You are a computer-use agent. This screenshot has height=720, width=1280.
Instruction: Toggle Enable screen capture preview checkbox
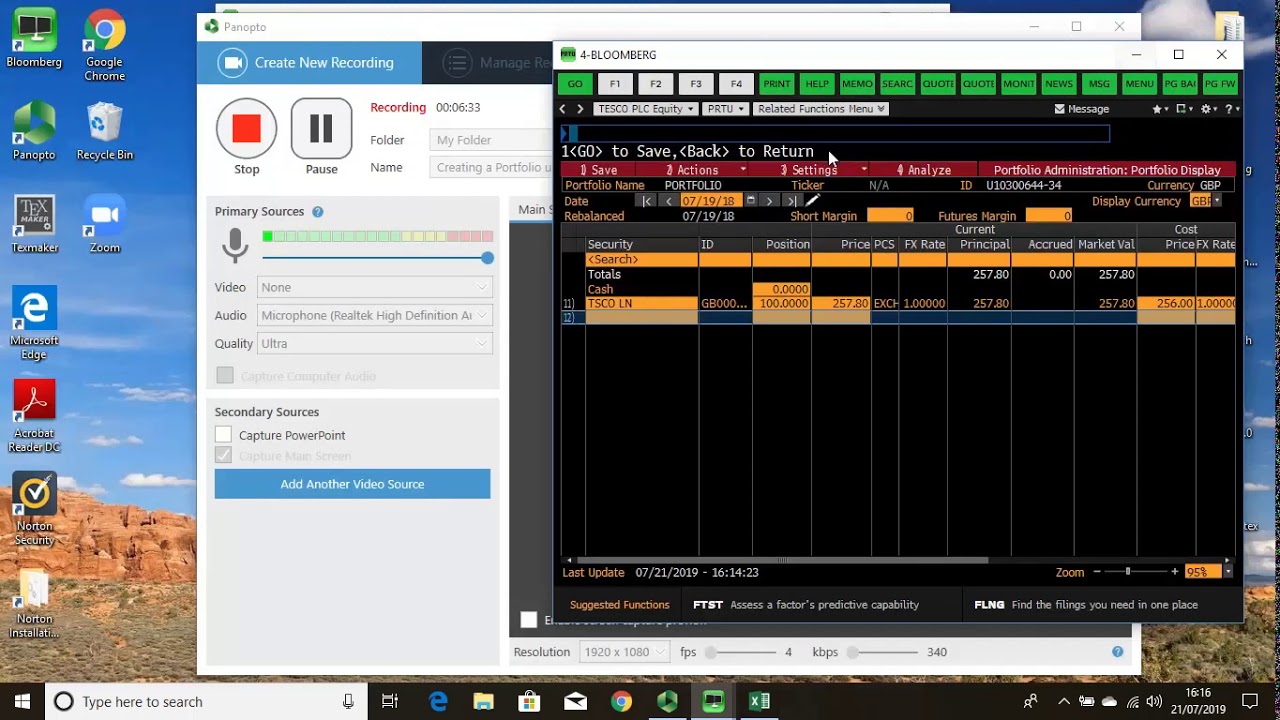pyautogui.click(x=529, y=620)
